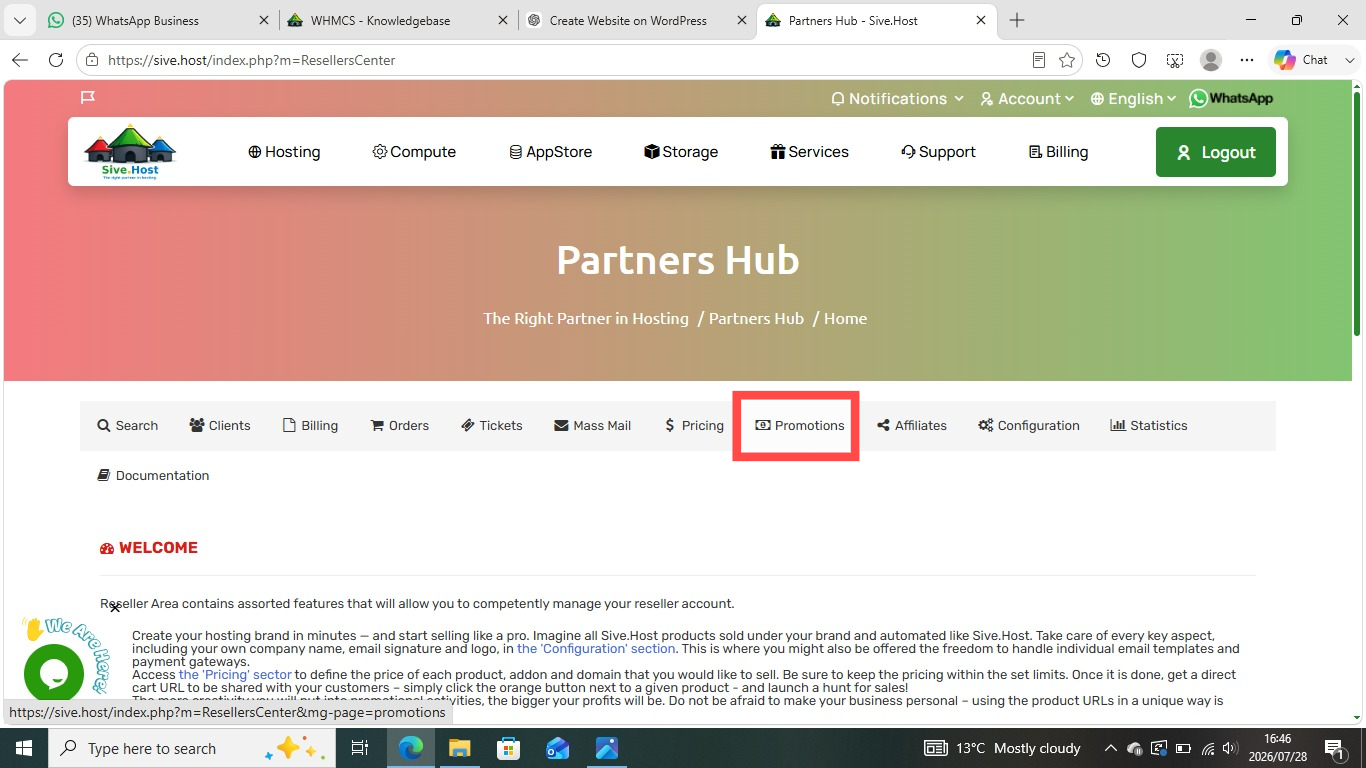Open File Explorer from the taskbar

[459, 748]
